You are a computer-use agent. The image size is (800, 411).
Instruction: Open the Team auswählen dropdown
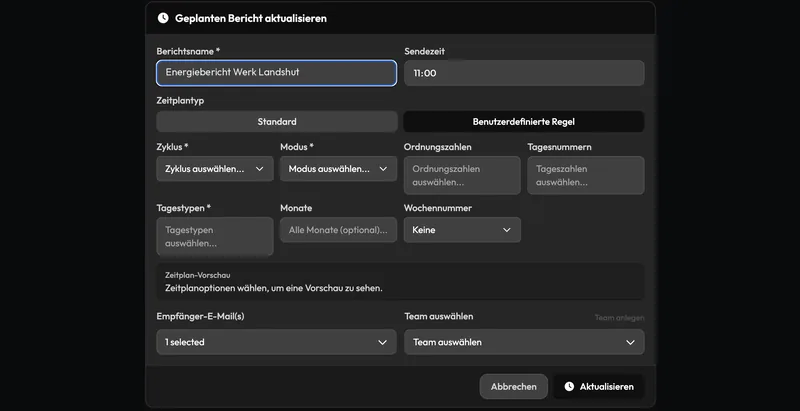(x=524, y=342)
